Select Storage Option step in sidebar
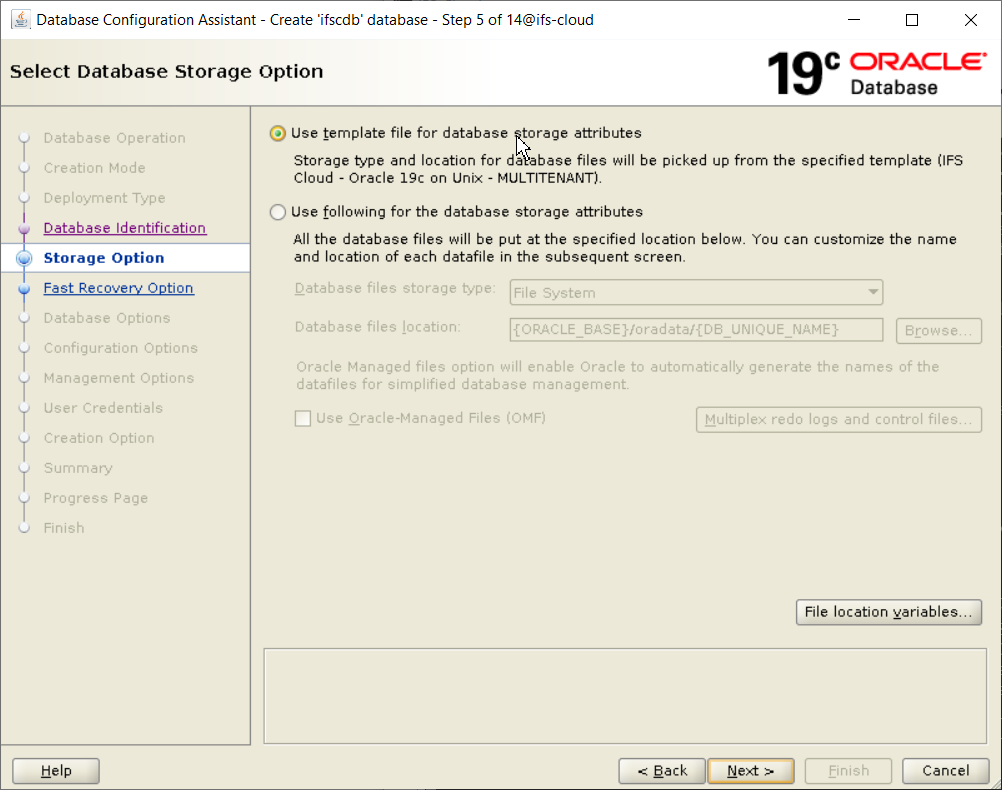Viewport: 1002px width, 790px height. tap(104, 258)
